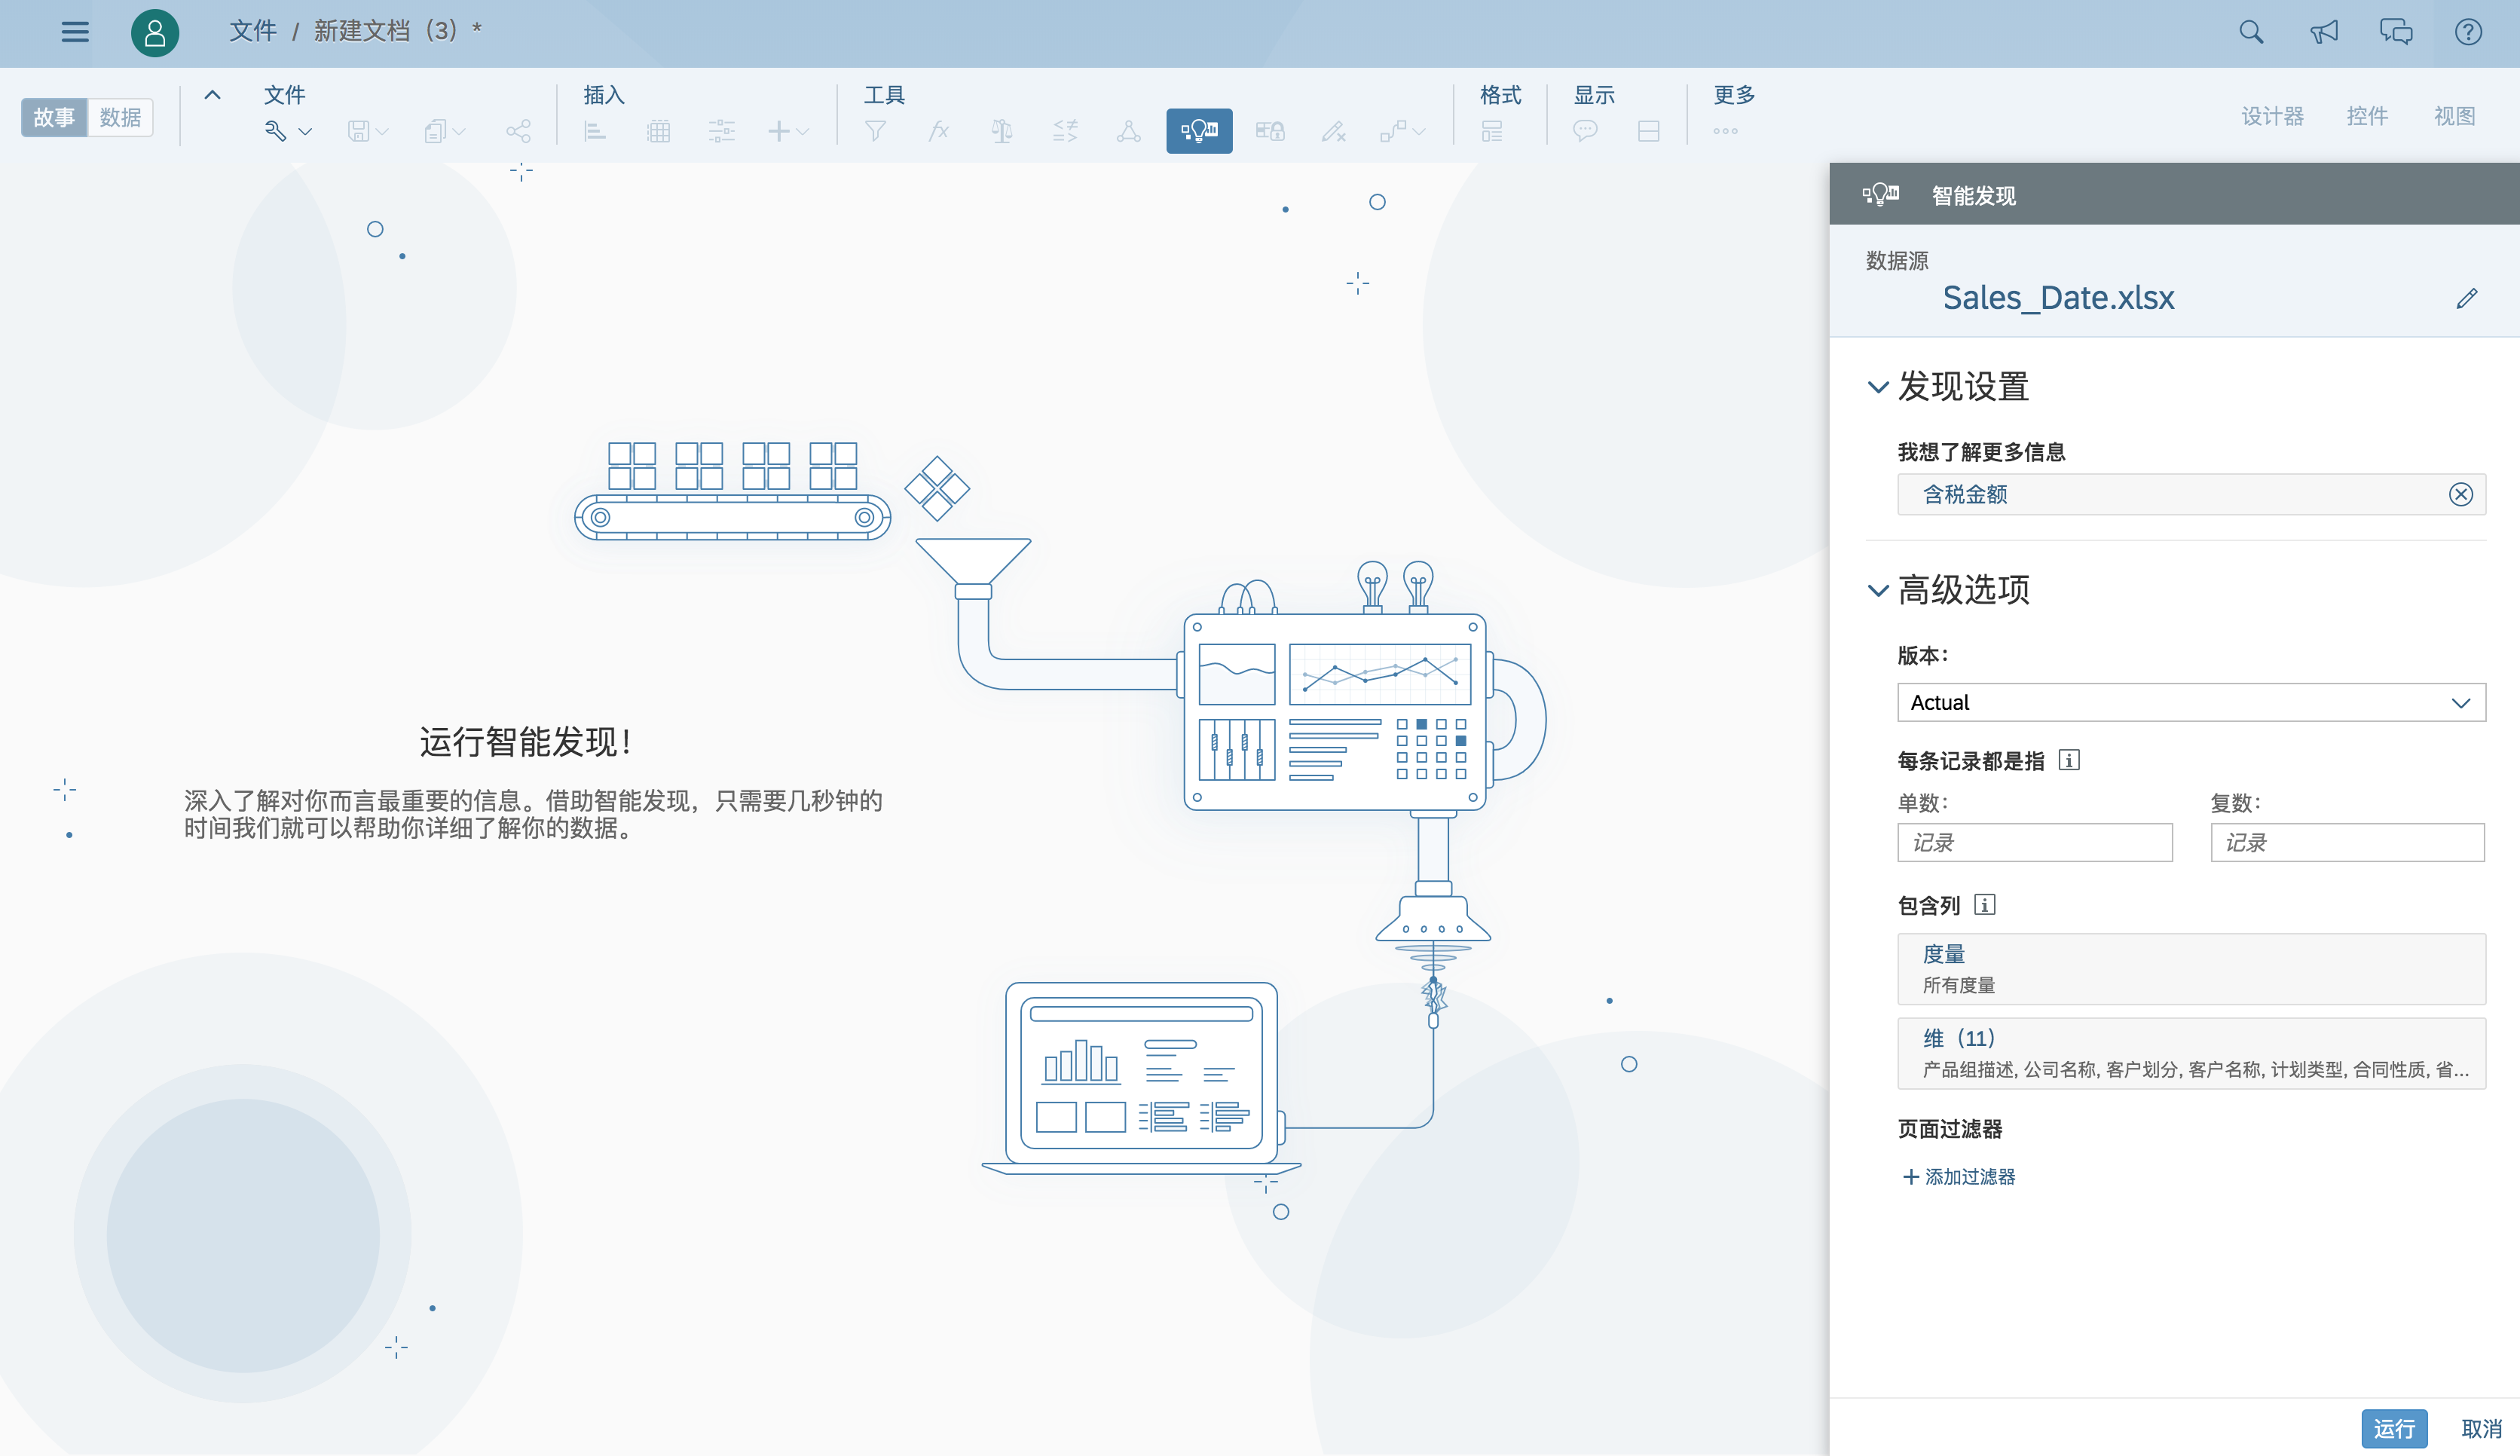
Task: Insert a table with grid icon
Action: coord(658,131)
